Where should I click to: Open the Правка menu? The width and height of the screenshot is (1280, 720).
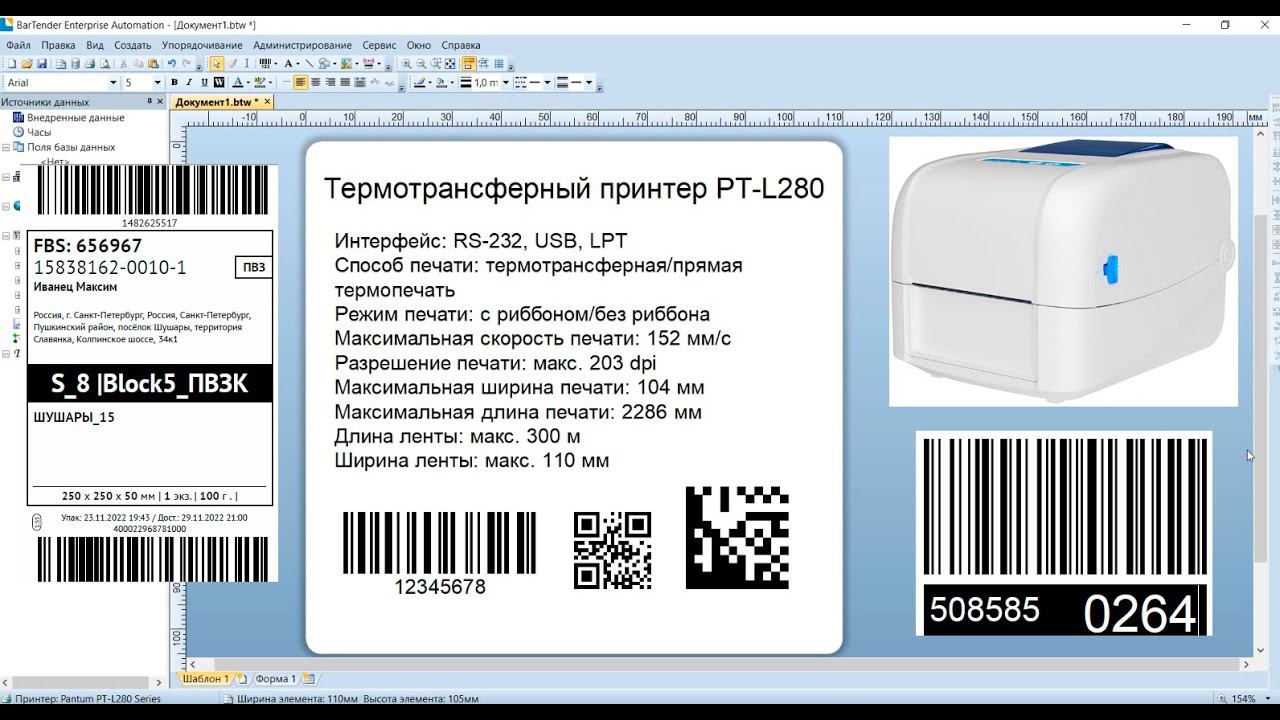click(x=58, y=45)
